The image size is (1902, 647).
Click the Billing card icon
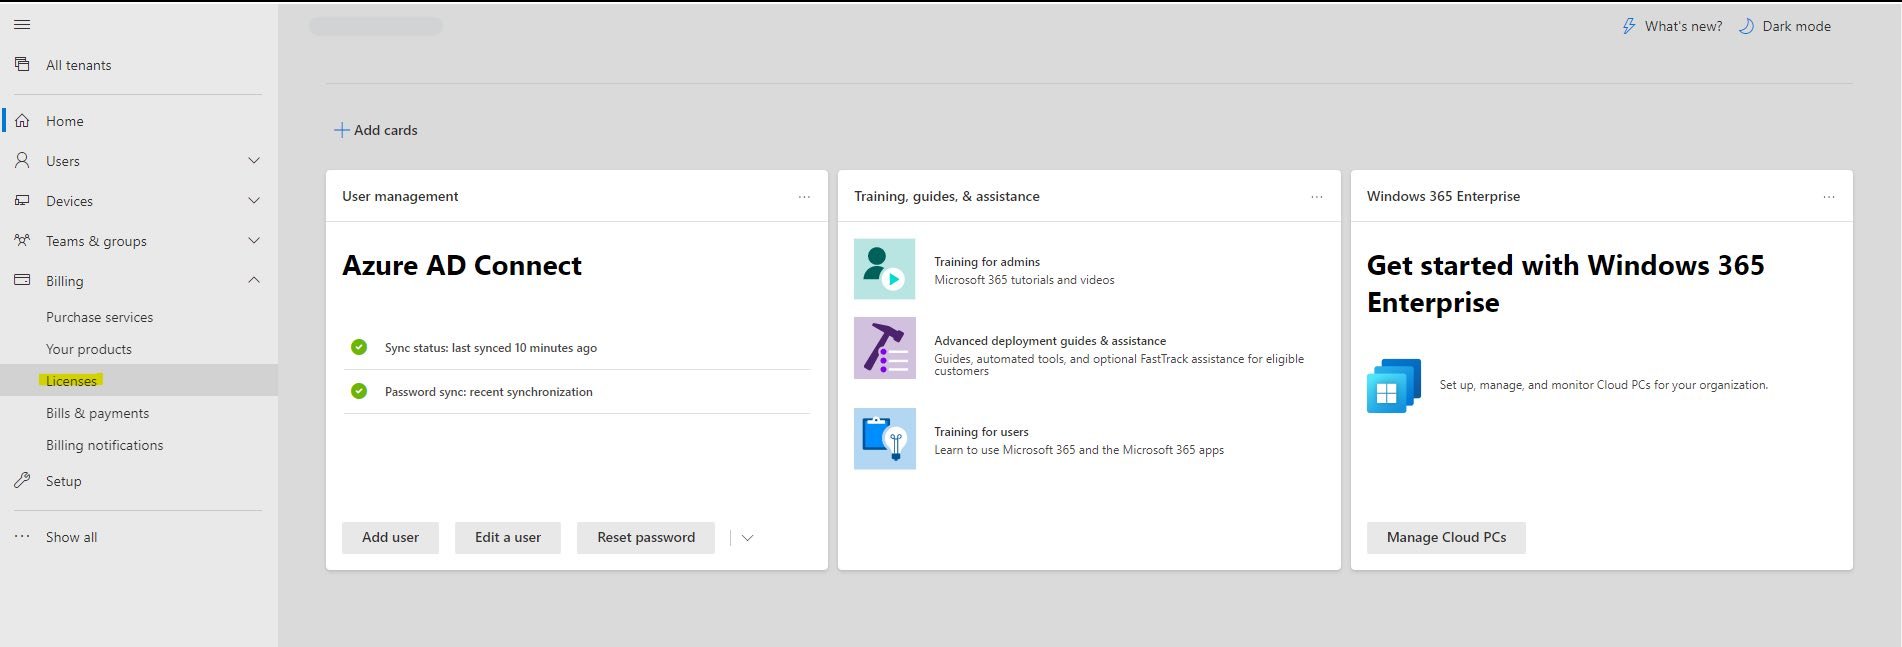[x=22, y=280]
